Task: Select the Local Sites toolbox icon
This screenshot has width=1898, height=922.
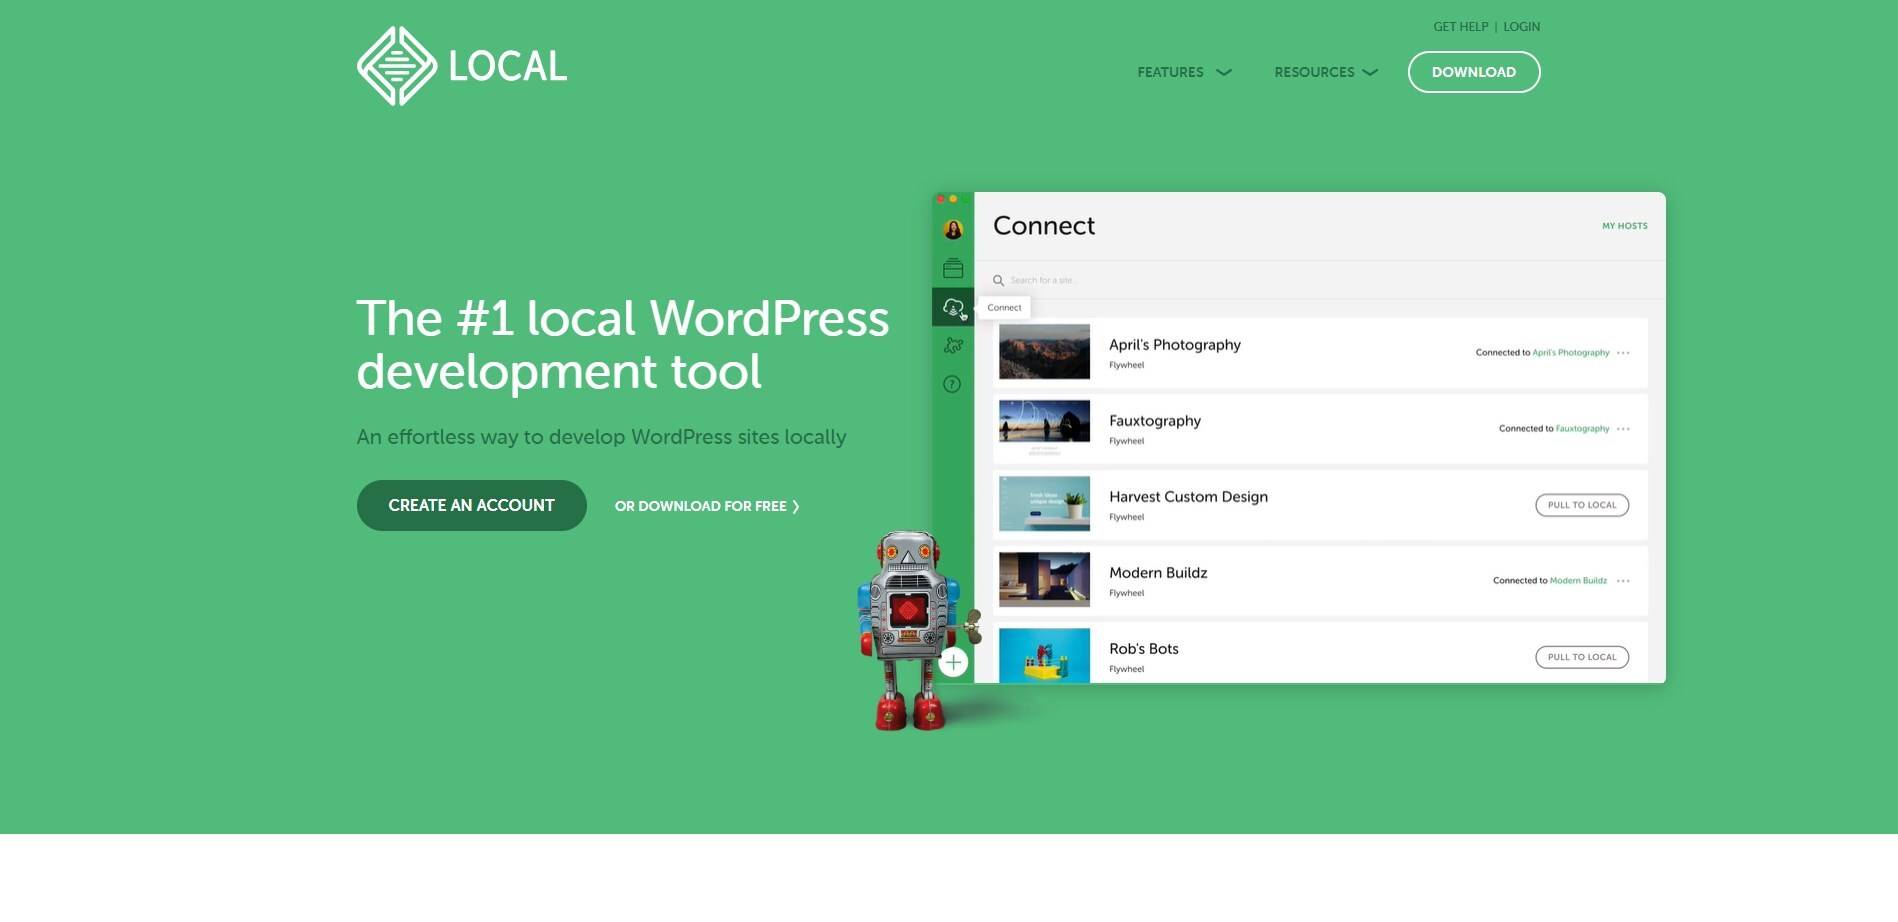Action: [953, 268]
